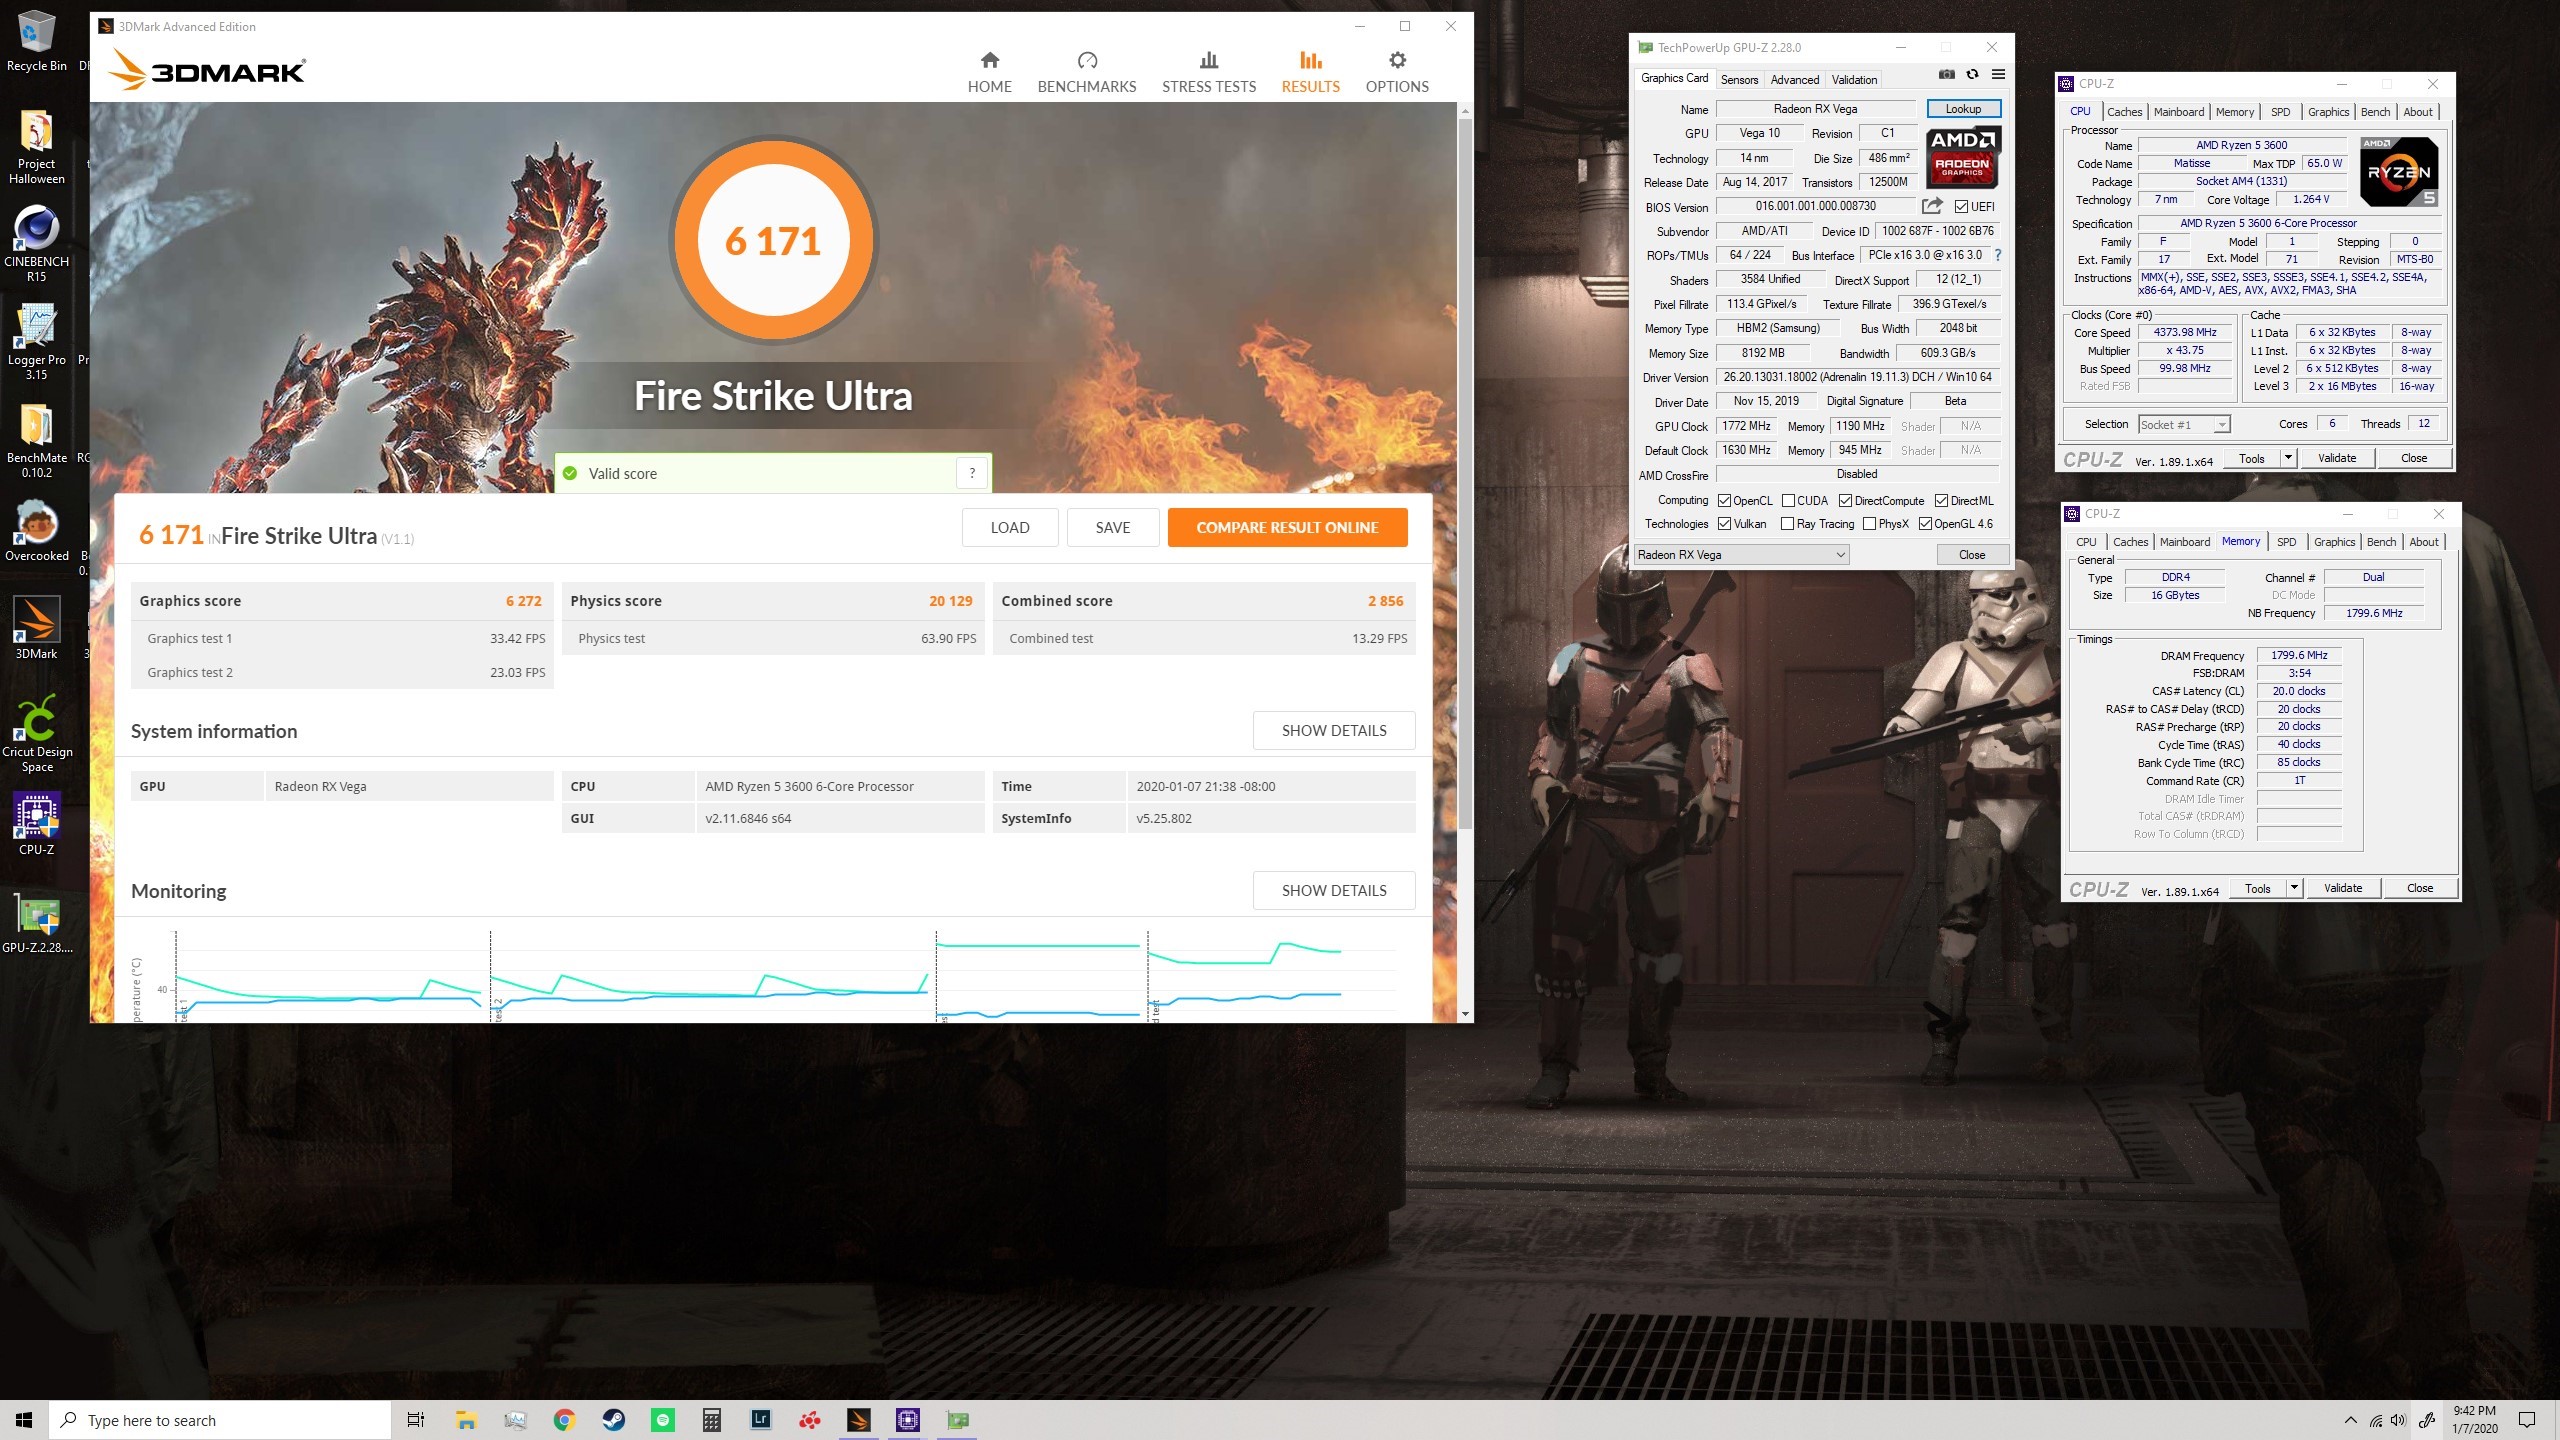Screen dimensions: 2560x1440
Task: Launch Cricut Design Space shortcut
Action: coord(36,734)
